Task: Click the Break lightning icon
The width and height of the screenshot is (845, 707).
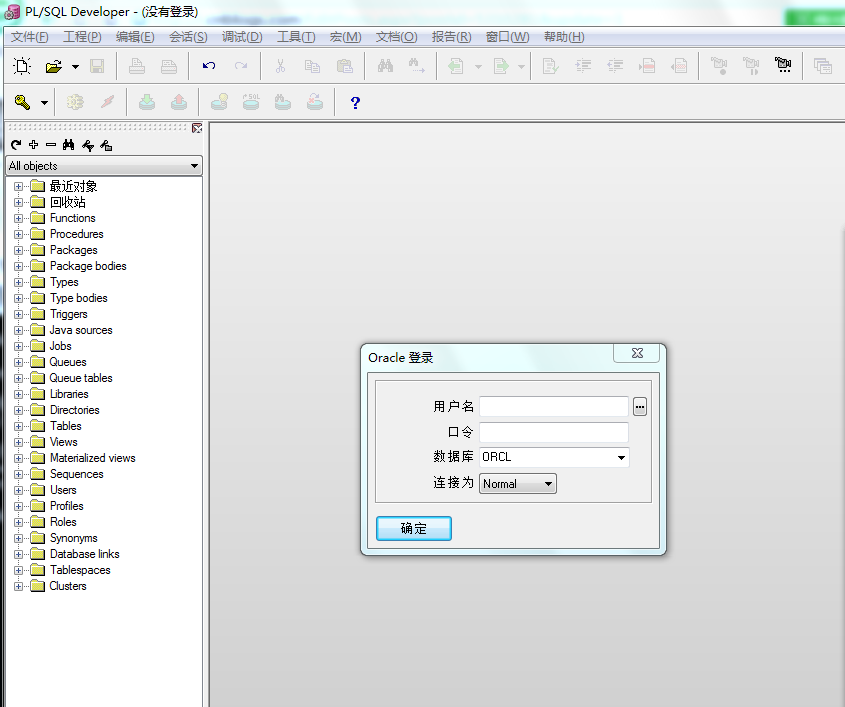Action: [x=108, y=101]
